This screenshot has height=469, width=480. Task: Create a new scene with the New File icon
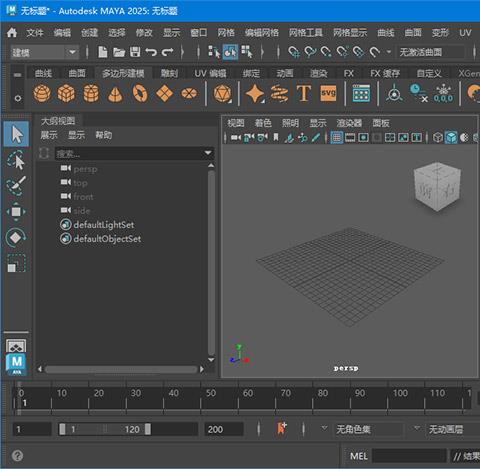[x=103, y=52]
